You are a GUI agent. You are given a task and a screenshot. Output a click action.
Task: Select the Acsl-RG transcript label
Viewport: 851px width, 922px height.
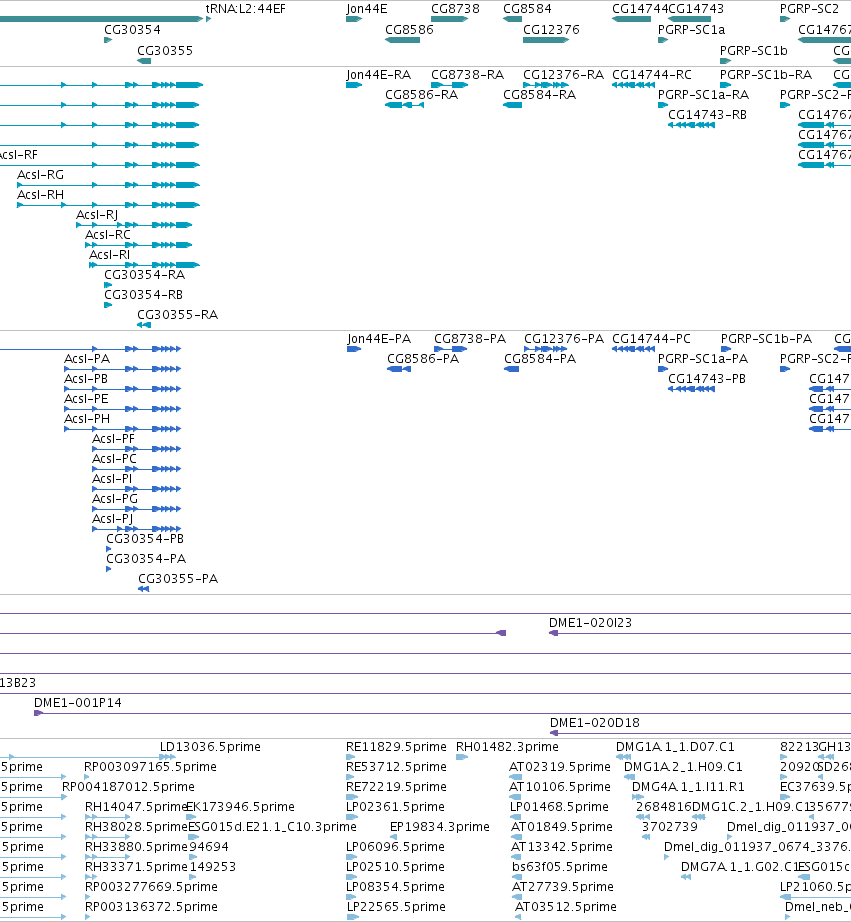pos(40,175)
